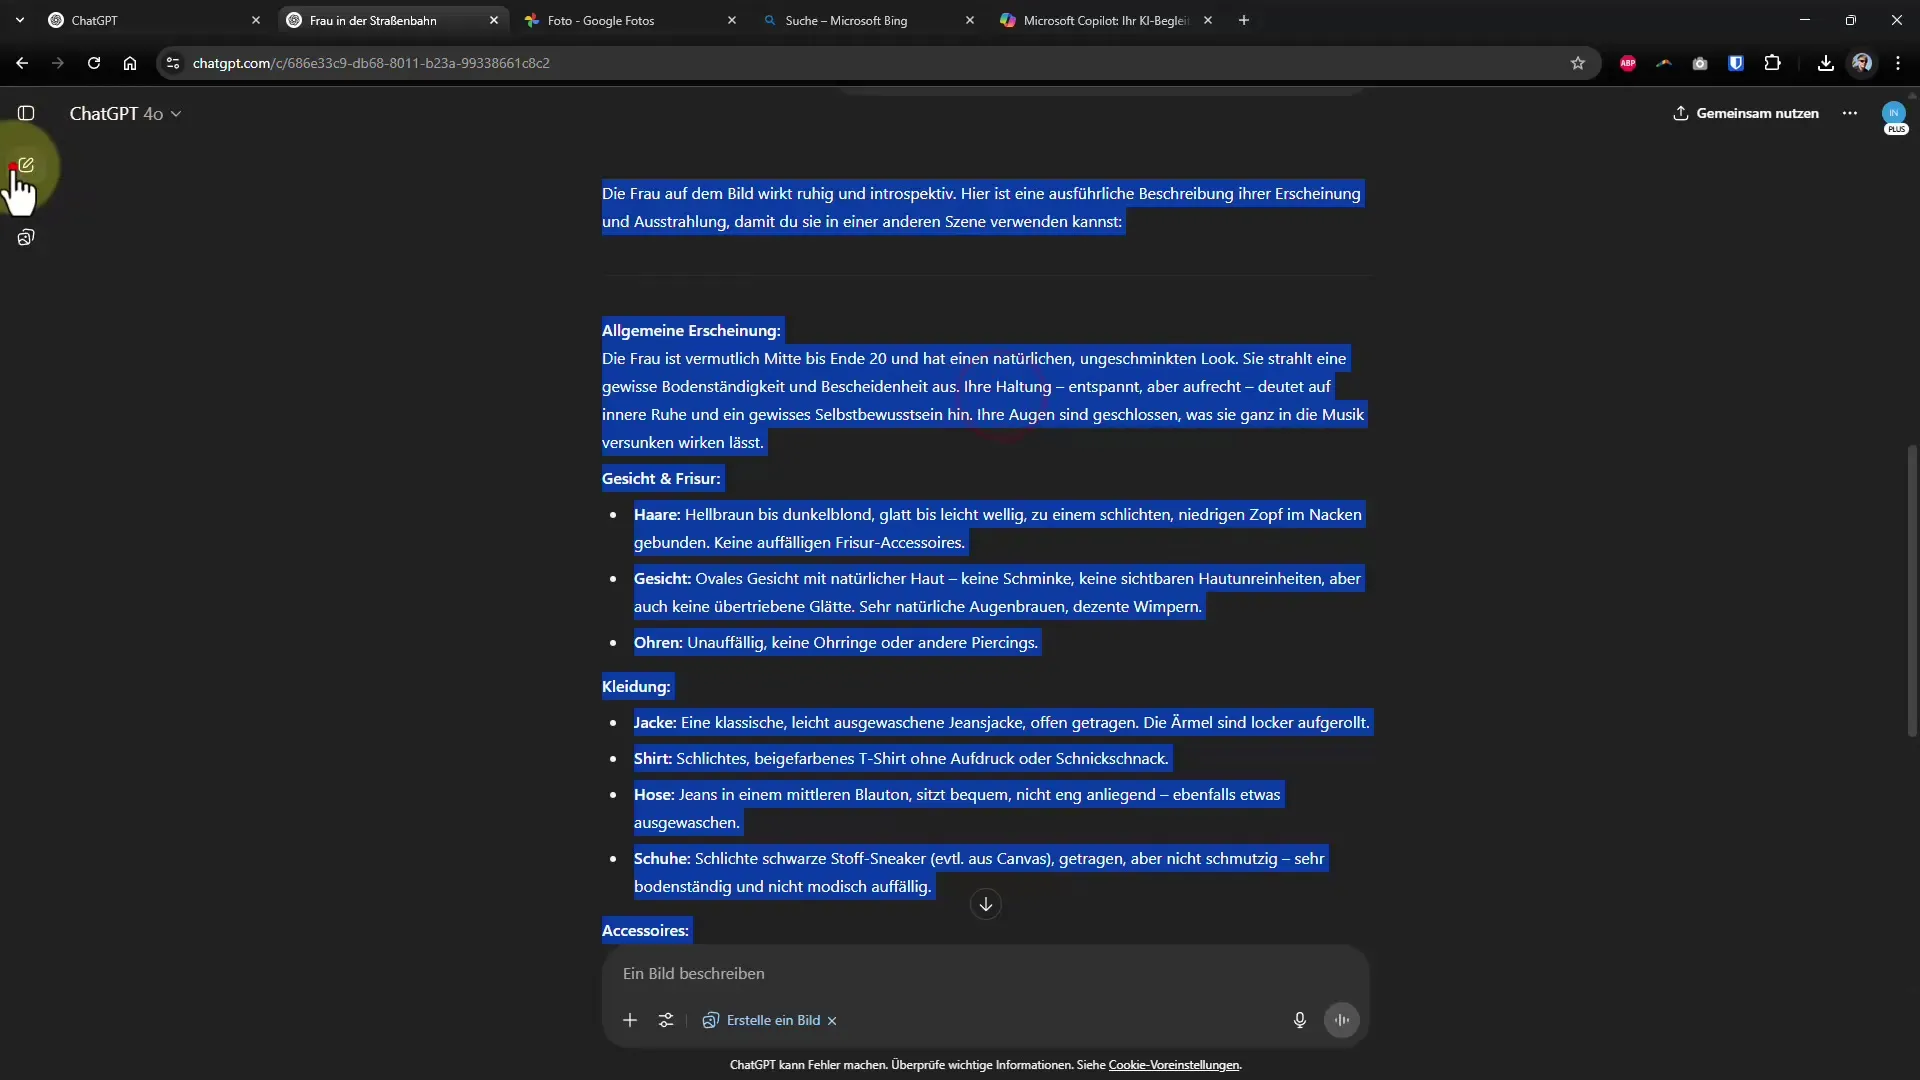Close the Foto - Google Fotos tab

(x=732, y=20)
